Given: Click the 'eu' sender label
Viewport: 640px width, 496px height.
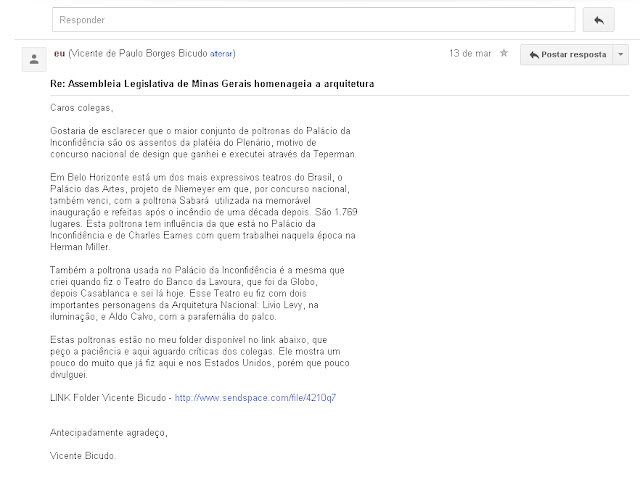Looking at the screenshot, I should click(x=60, y=53).
